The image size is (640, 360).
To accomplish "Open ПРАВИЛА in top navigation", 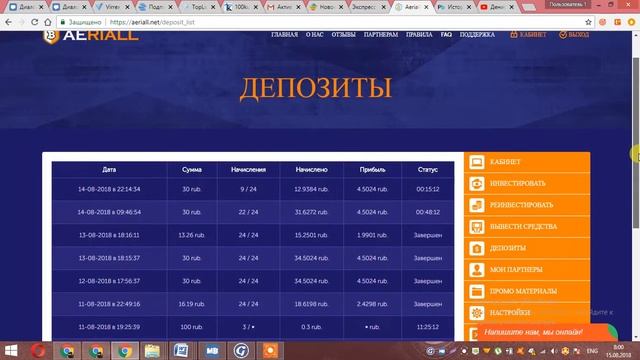I will (419, 35).
